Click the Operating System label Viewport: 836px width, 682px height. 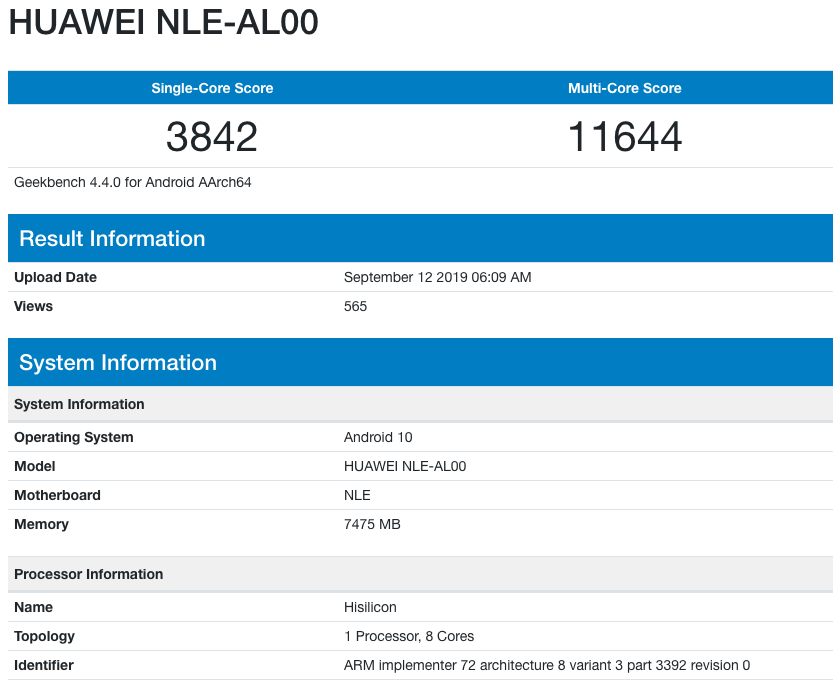click(74, 437)
